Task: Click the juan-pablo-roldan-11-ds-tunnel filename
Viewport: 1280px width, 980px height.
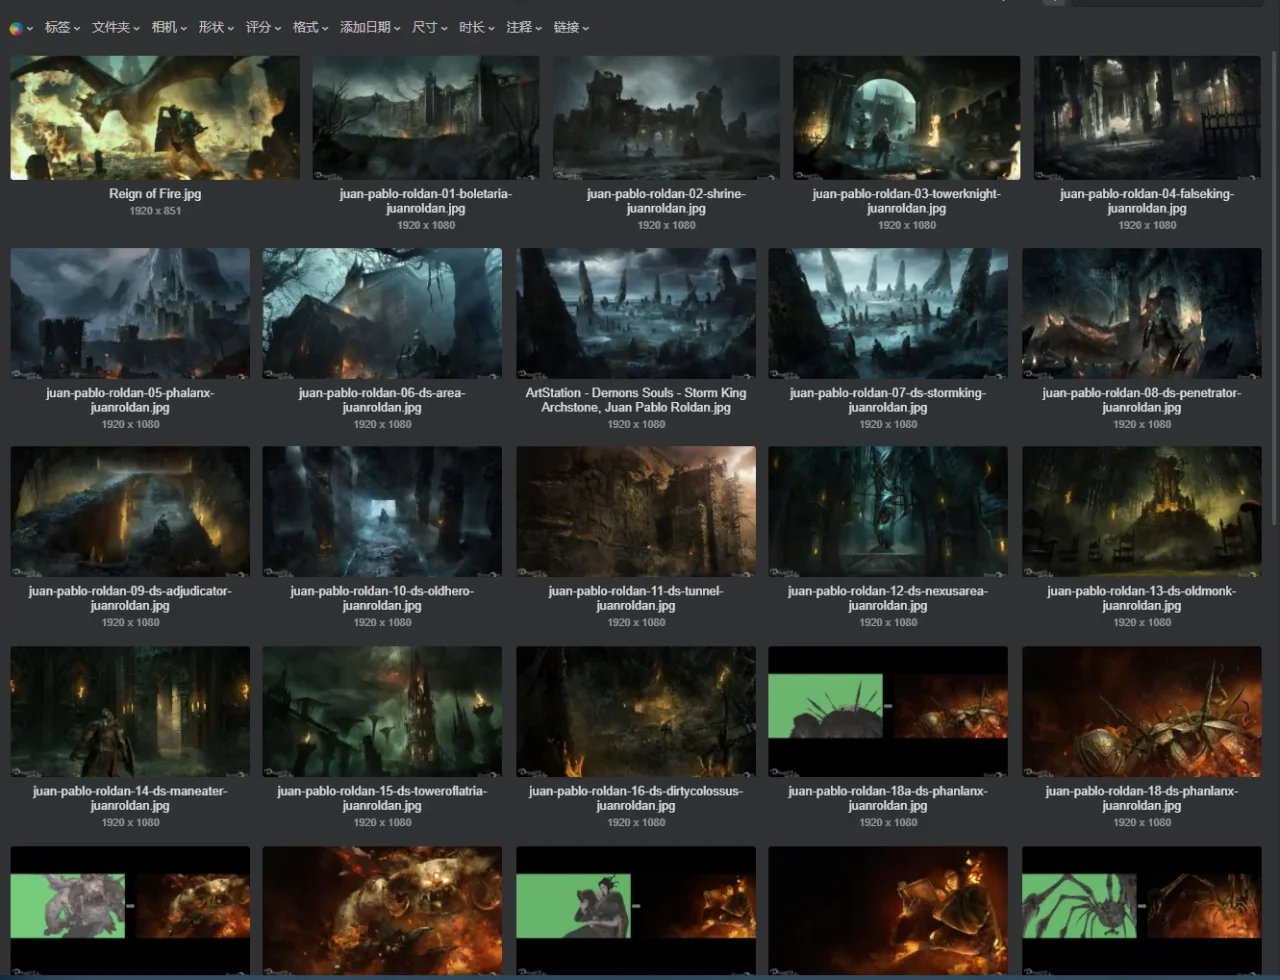Action: tap(636, 598)
